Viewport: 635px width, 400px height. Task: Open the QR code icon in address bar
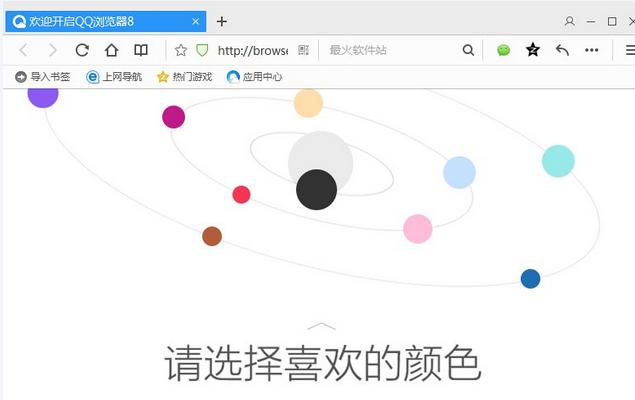click(x=303, y=50)
